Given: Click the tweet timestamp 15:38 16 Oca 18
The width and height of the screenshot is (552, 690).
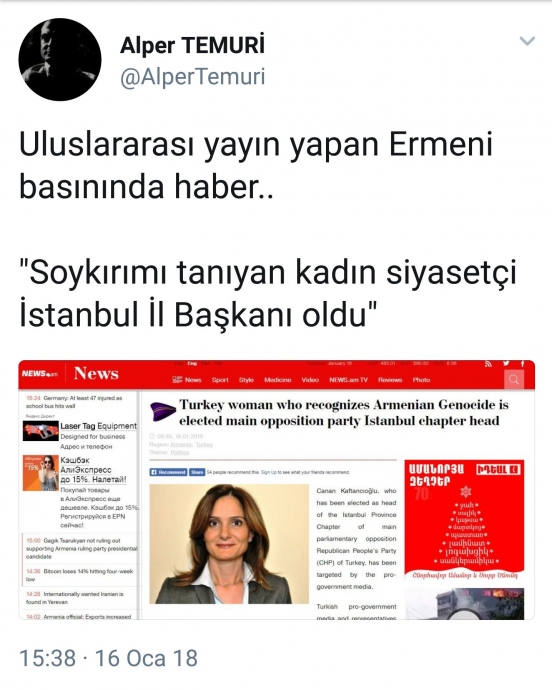Looking at the screenshot, I should pyautogui.click(x=109, y=658).
